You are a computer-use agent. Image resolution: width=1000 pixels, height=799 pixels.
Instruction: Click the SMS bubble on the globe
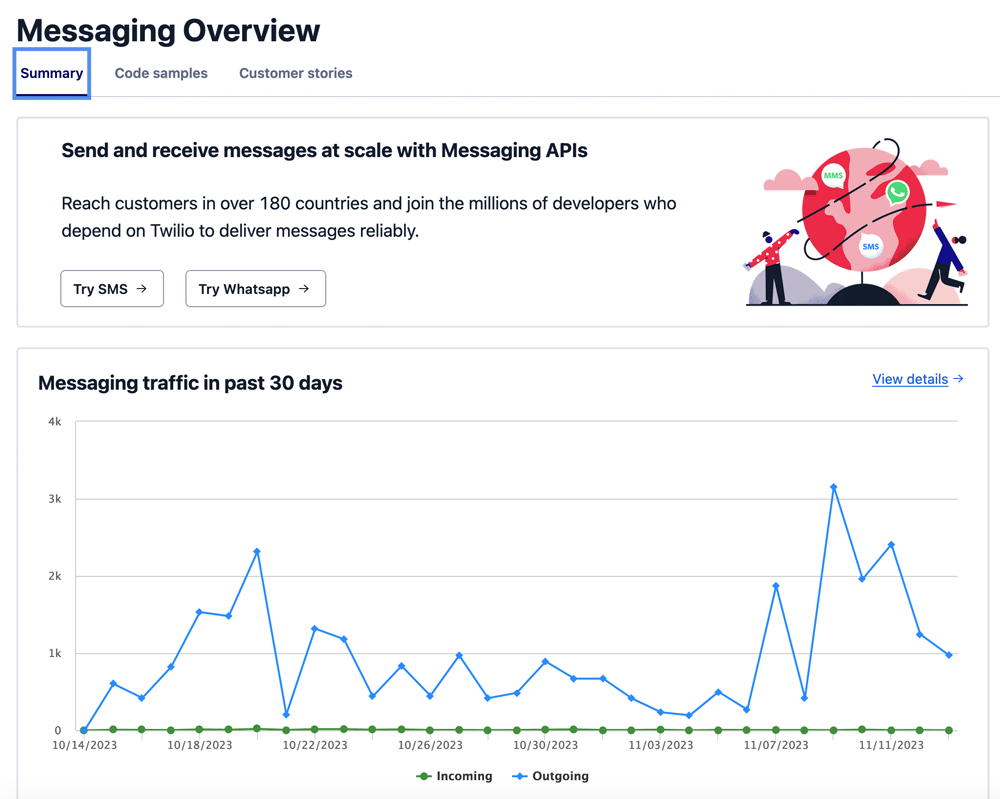[871, 247]
